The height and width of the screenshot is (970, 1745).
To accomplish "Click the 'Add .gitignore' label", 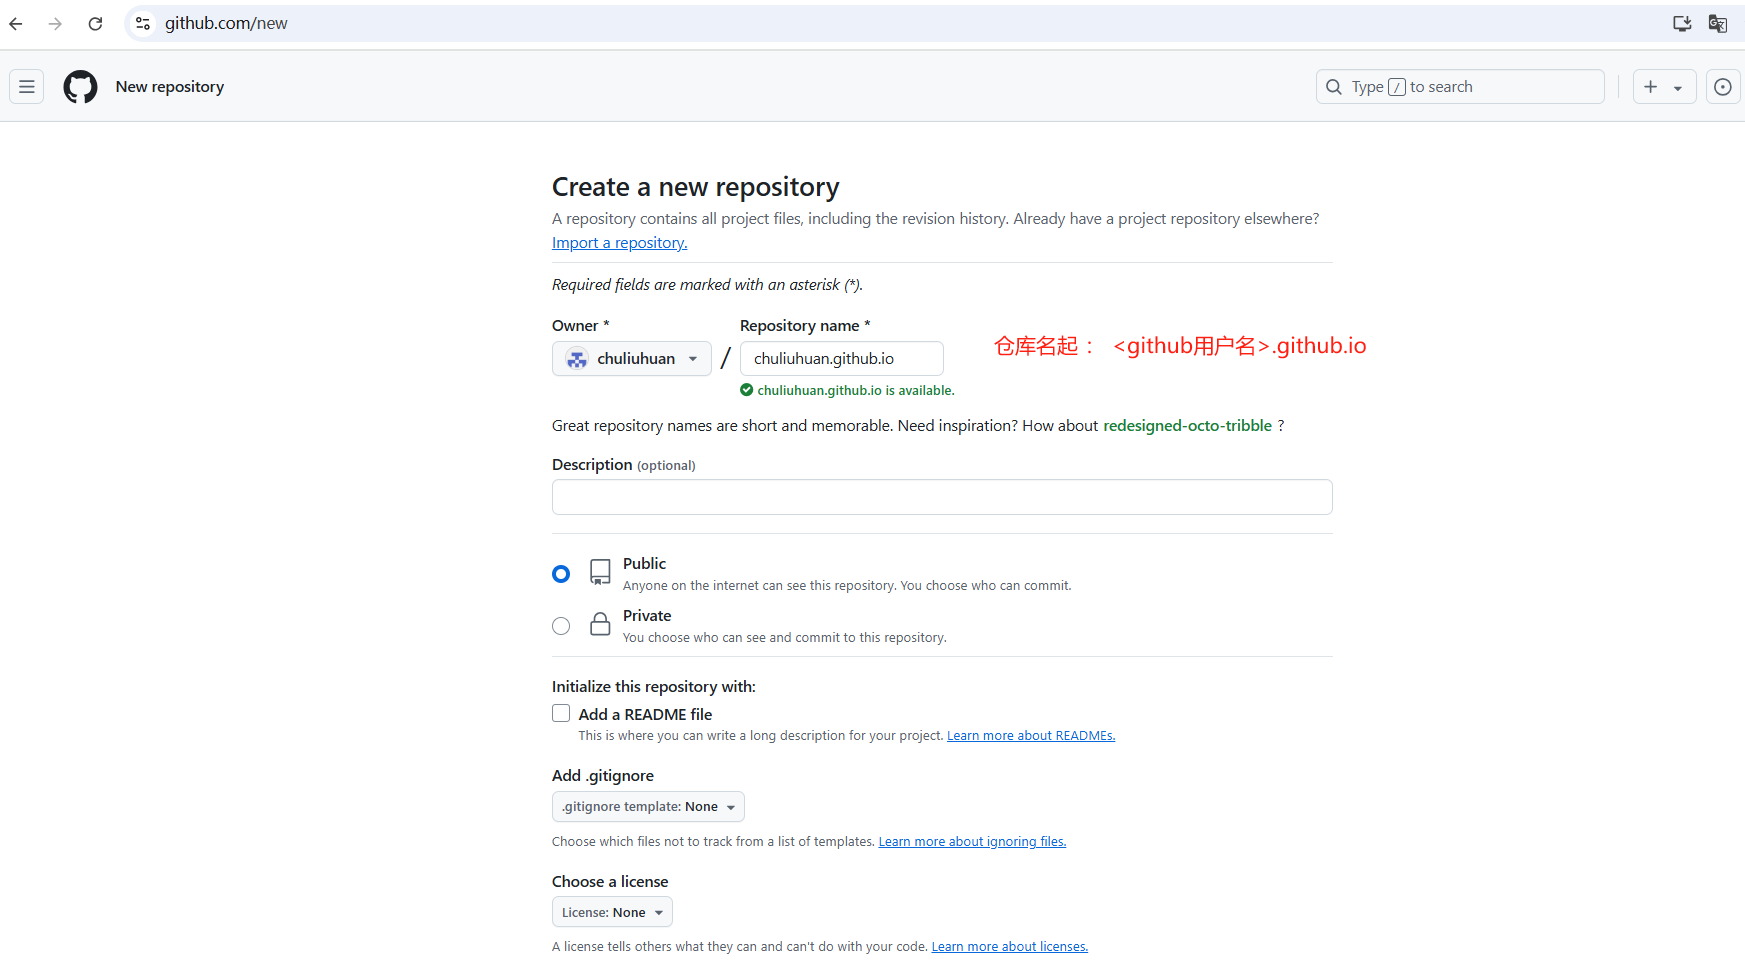I will coord(603,776).
